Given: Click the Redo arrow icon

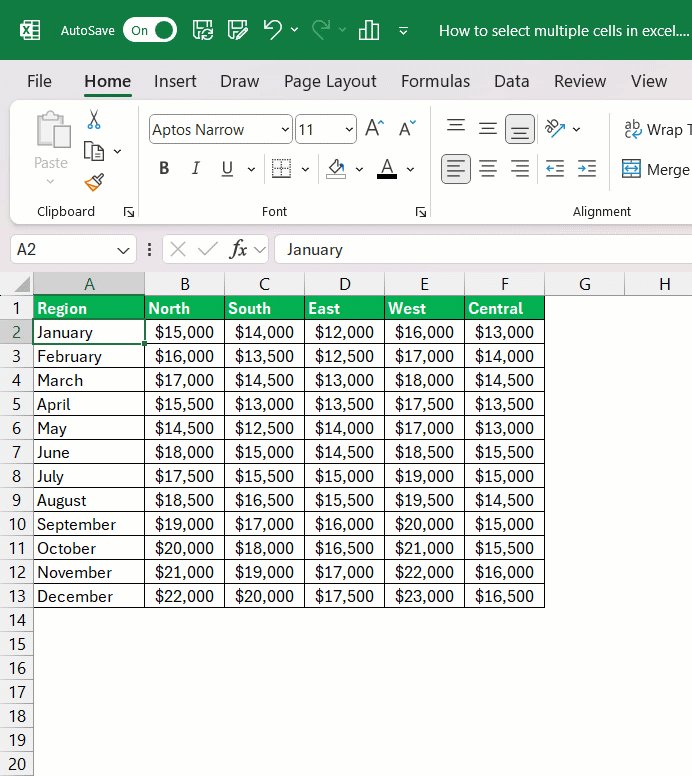Looking at the screenshot, I should coord(322,30).
